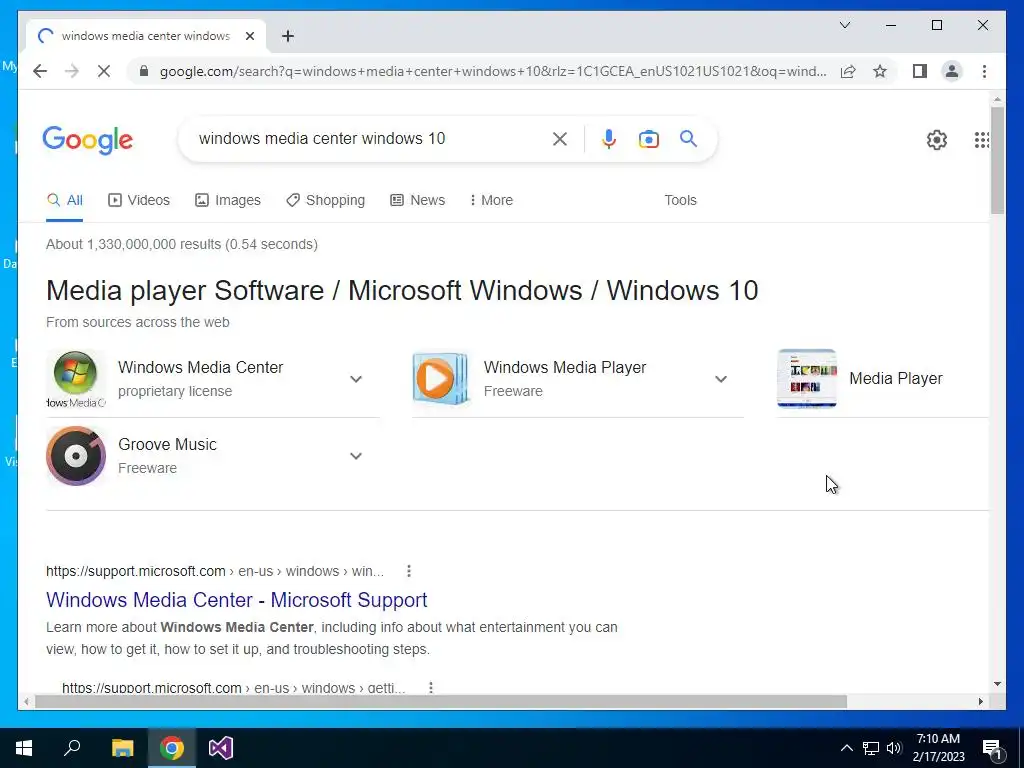Click the horizontal scrollbar thumb
The image size is (1024, 768).
click(441, 701)
